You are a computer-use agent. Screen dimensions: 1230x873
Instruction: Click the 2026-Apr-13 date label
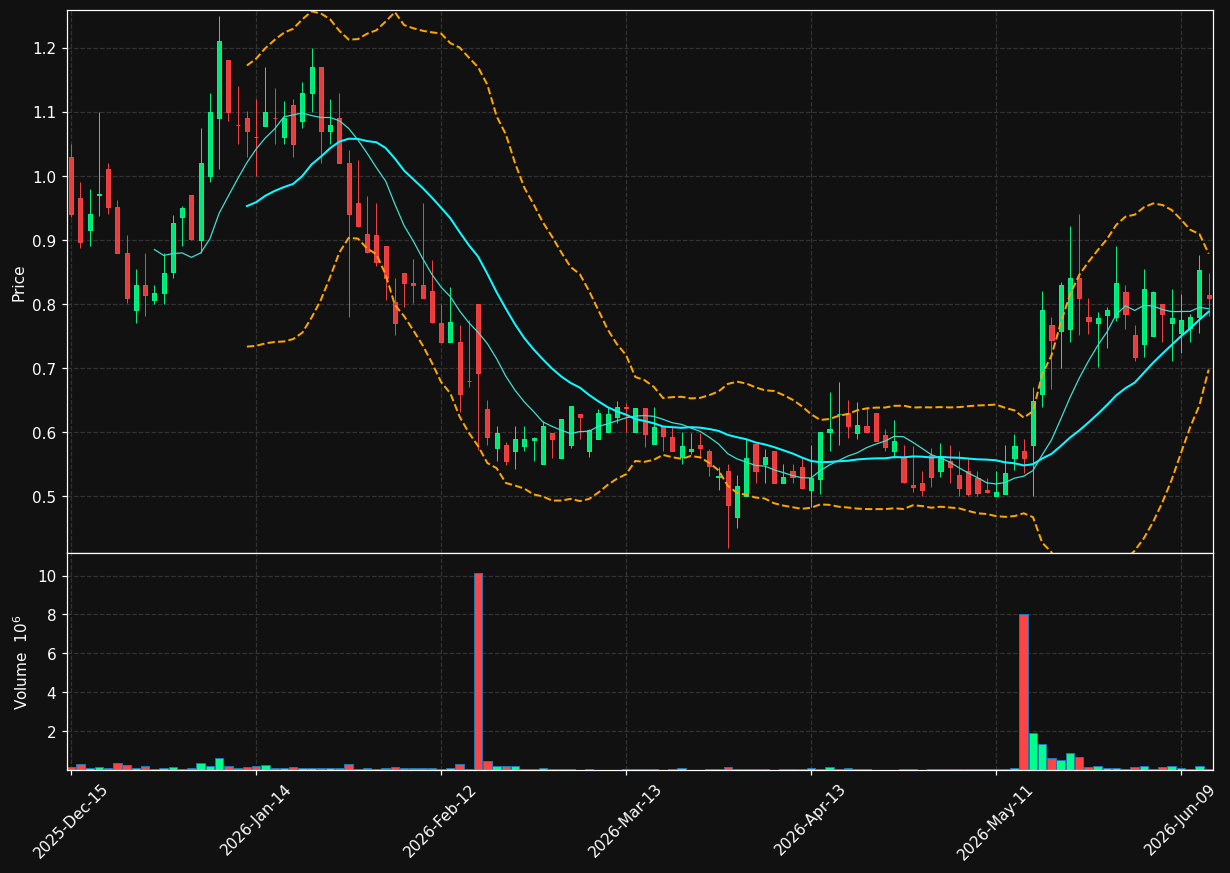coord(811,821)
